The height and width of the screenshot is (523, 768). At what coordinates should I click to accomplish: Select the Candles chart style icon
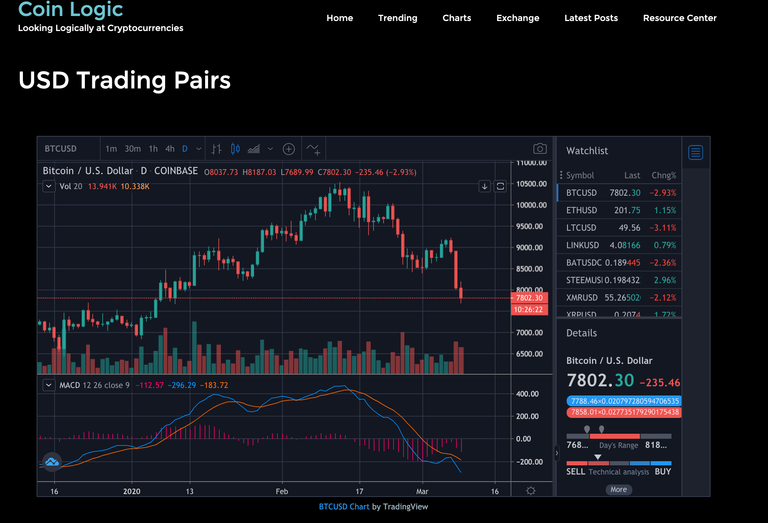point(235,149)
